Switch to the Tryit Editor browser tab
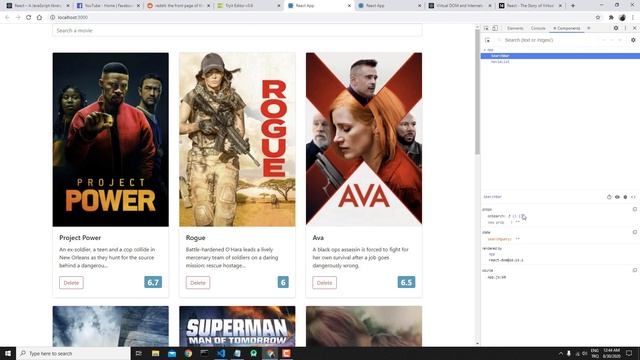This screenshot has height=360, width=640. coord(249,6)
